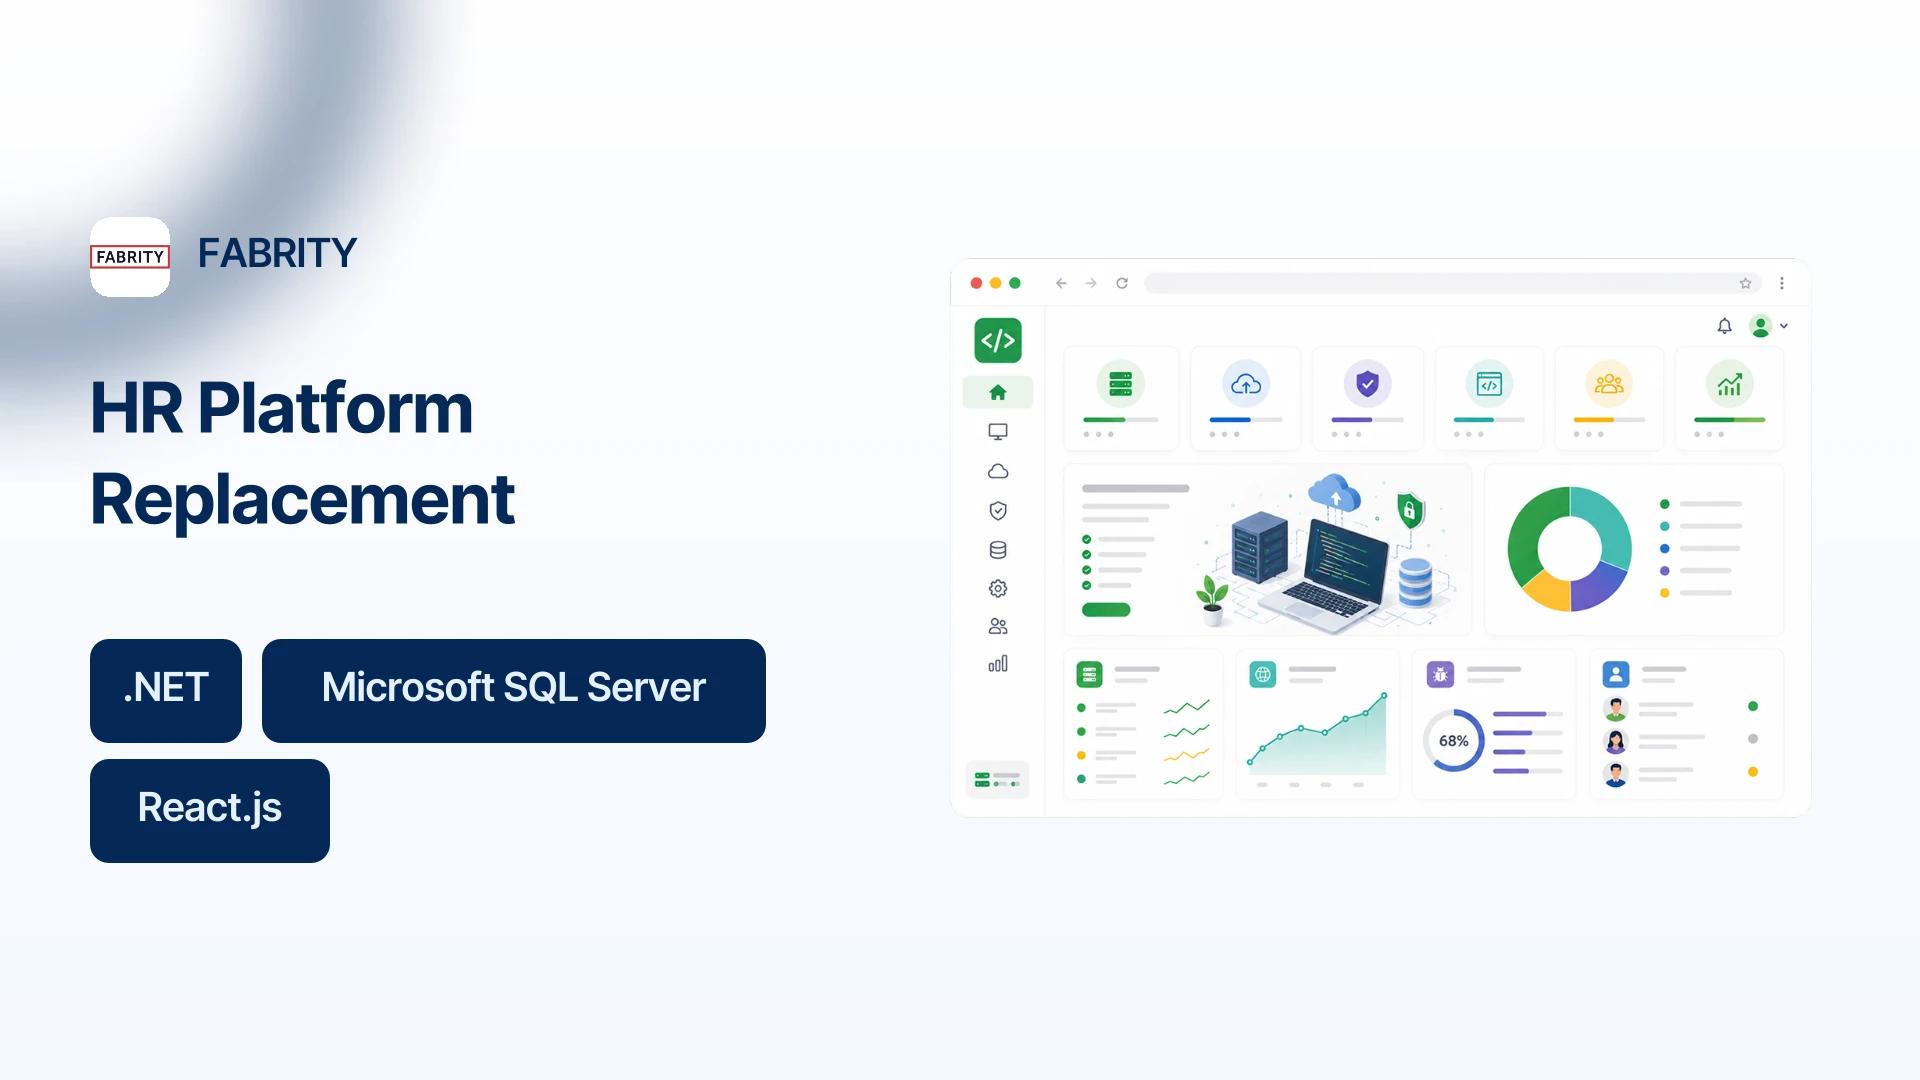Expand the user account dropdown chevron
1920x1080 pixels.
(x=1784, y=326)
